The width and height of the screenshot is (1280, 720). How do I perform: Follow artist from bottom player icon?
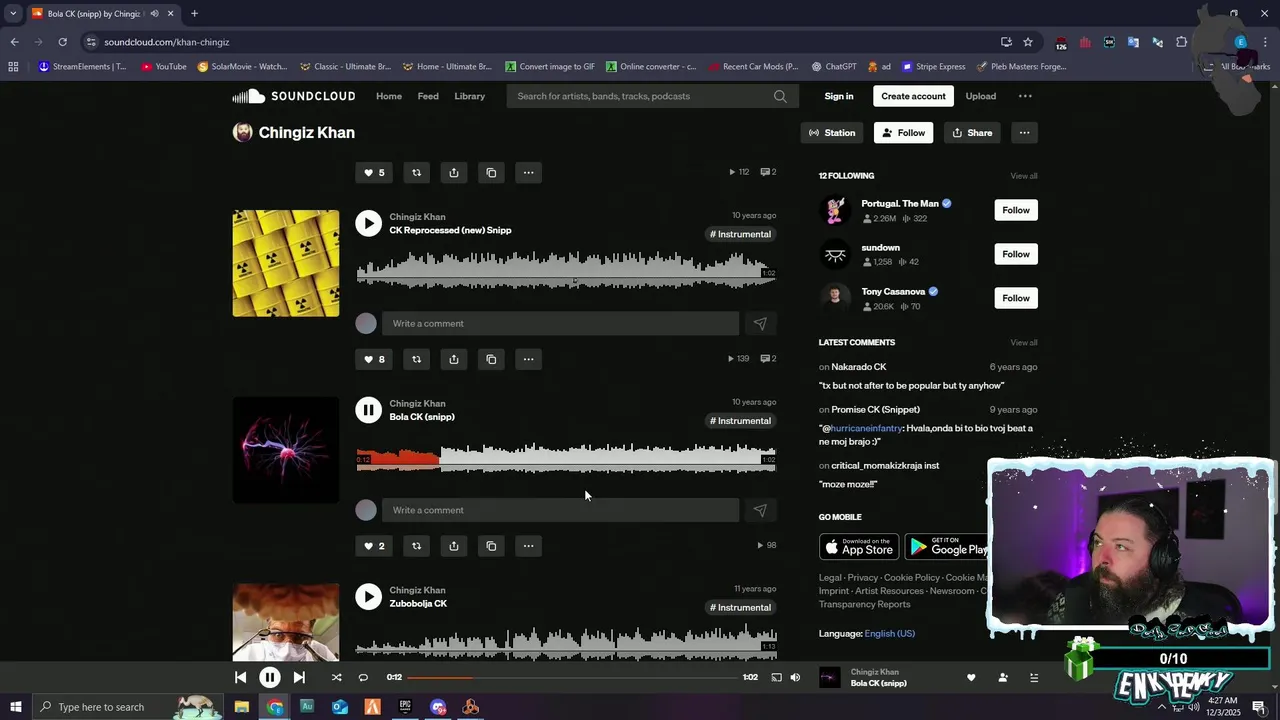(x=1003, y=677)
